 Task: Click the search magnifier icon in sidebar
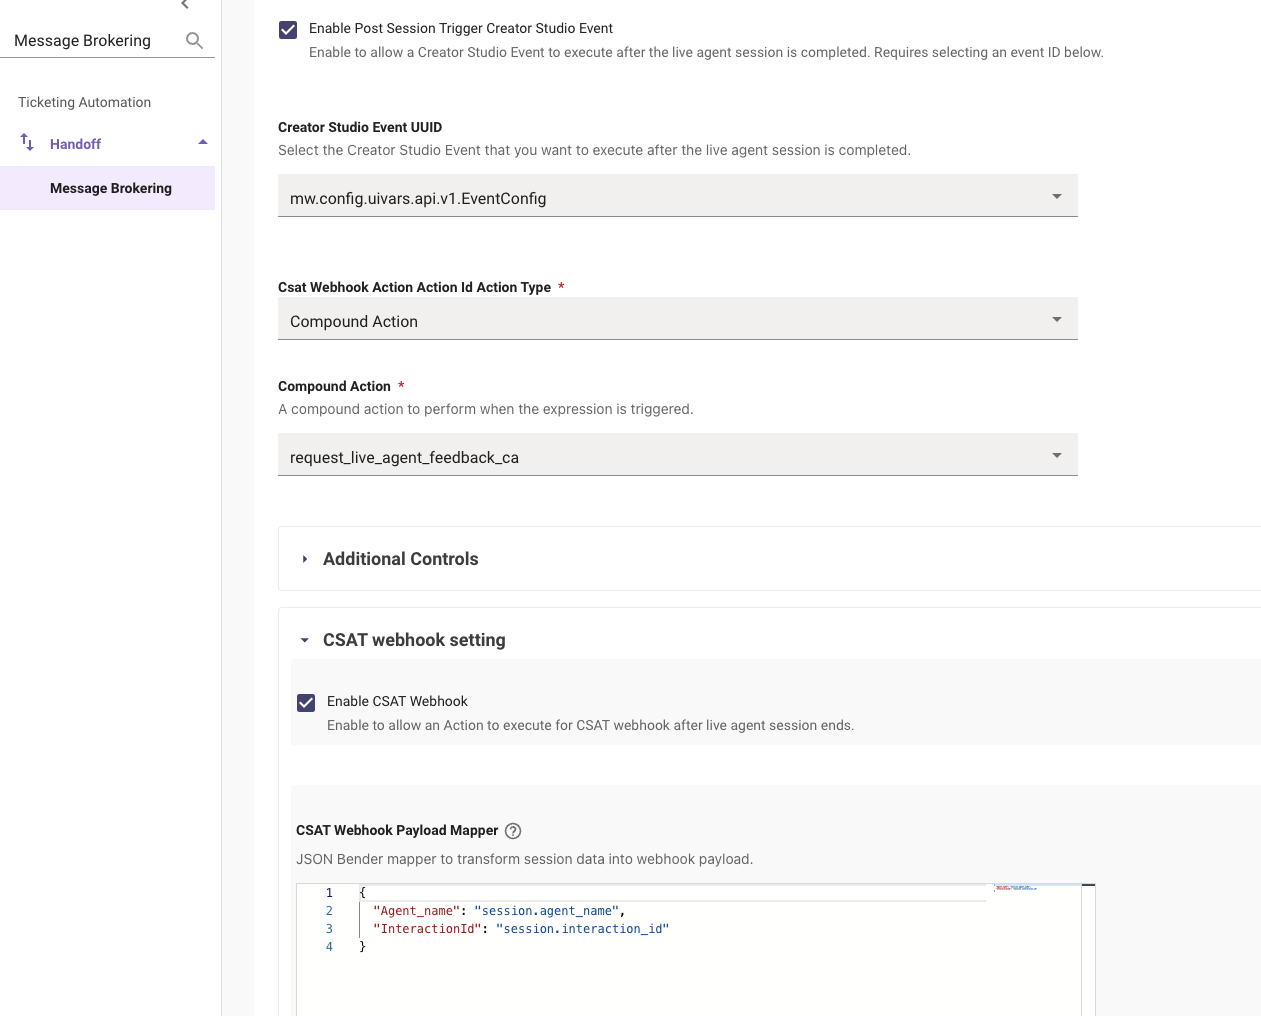coord(194,41)
